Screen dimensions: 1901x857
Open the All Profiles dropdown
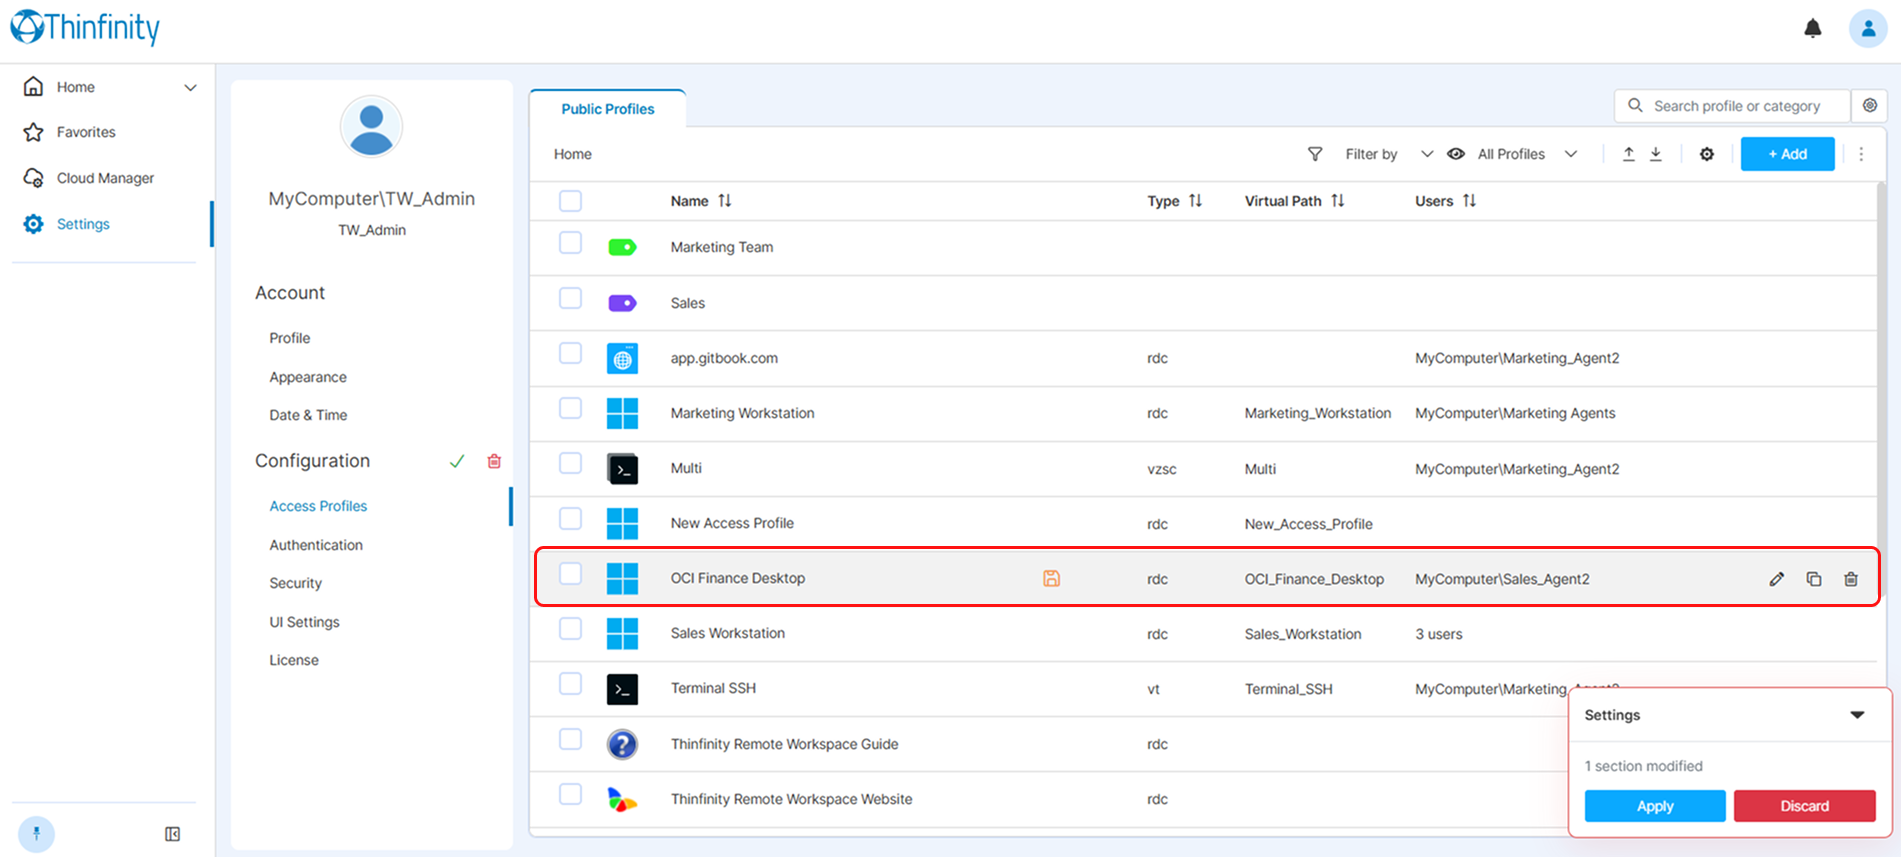click(x=1528, y=154)
